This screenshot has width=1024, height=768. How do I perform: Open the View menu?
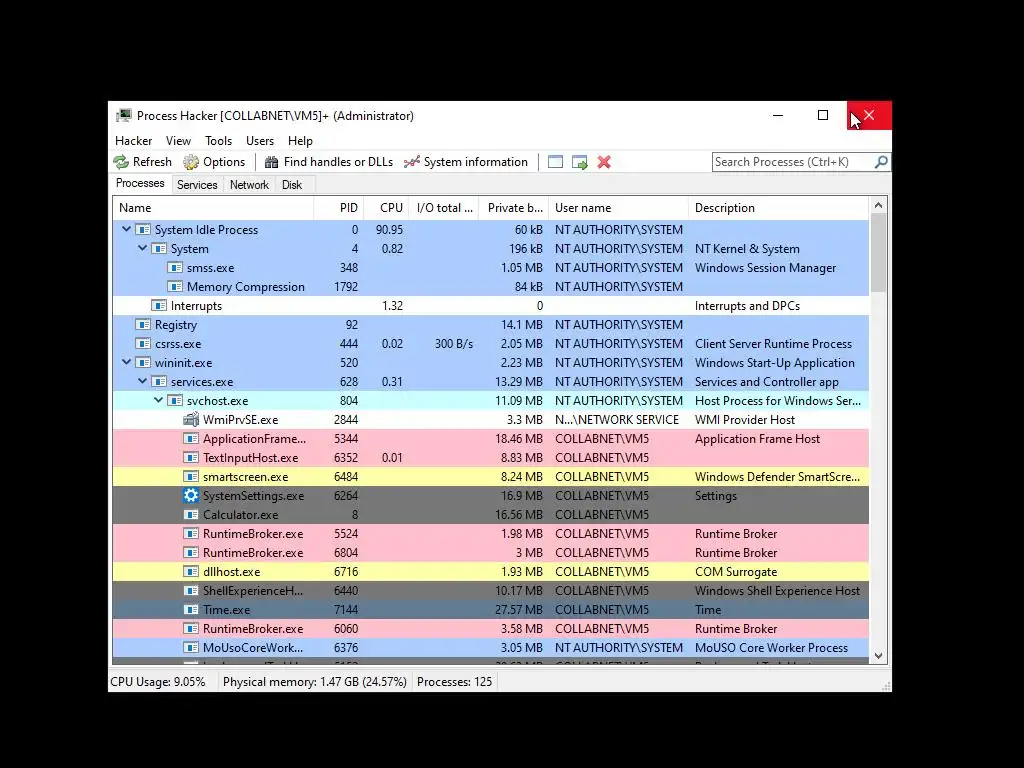(178, 140)
